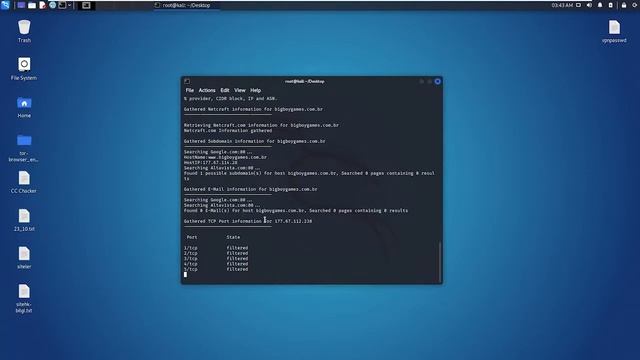The width and height of the screenshot is (640, 360).
Task: Open the text editor panel launcher
Action: [42, 5]
